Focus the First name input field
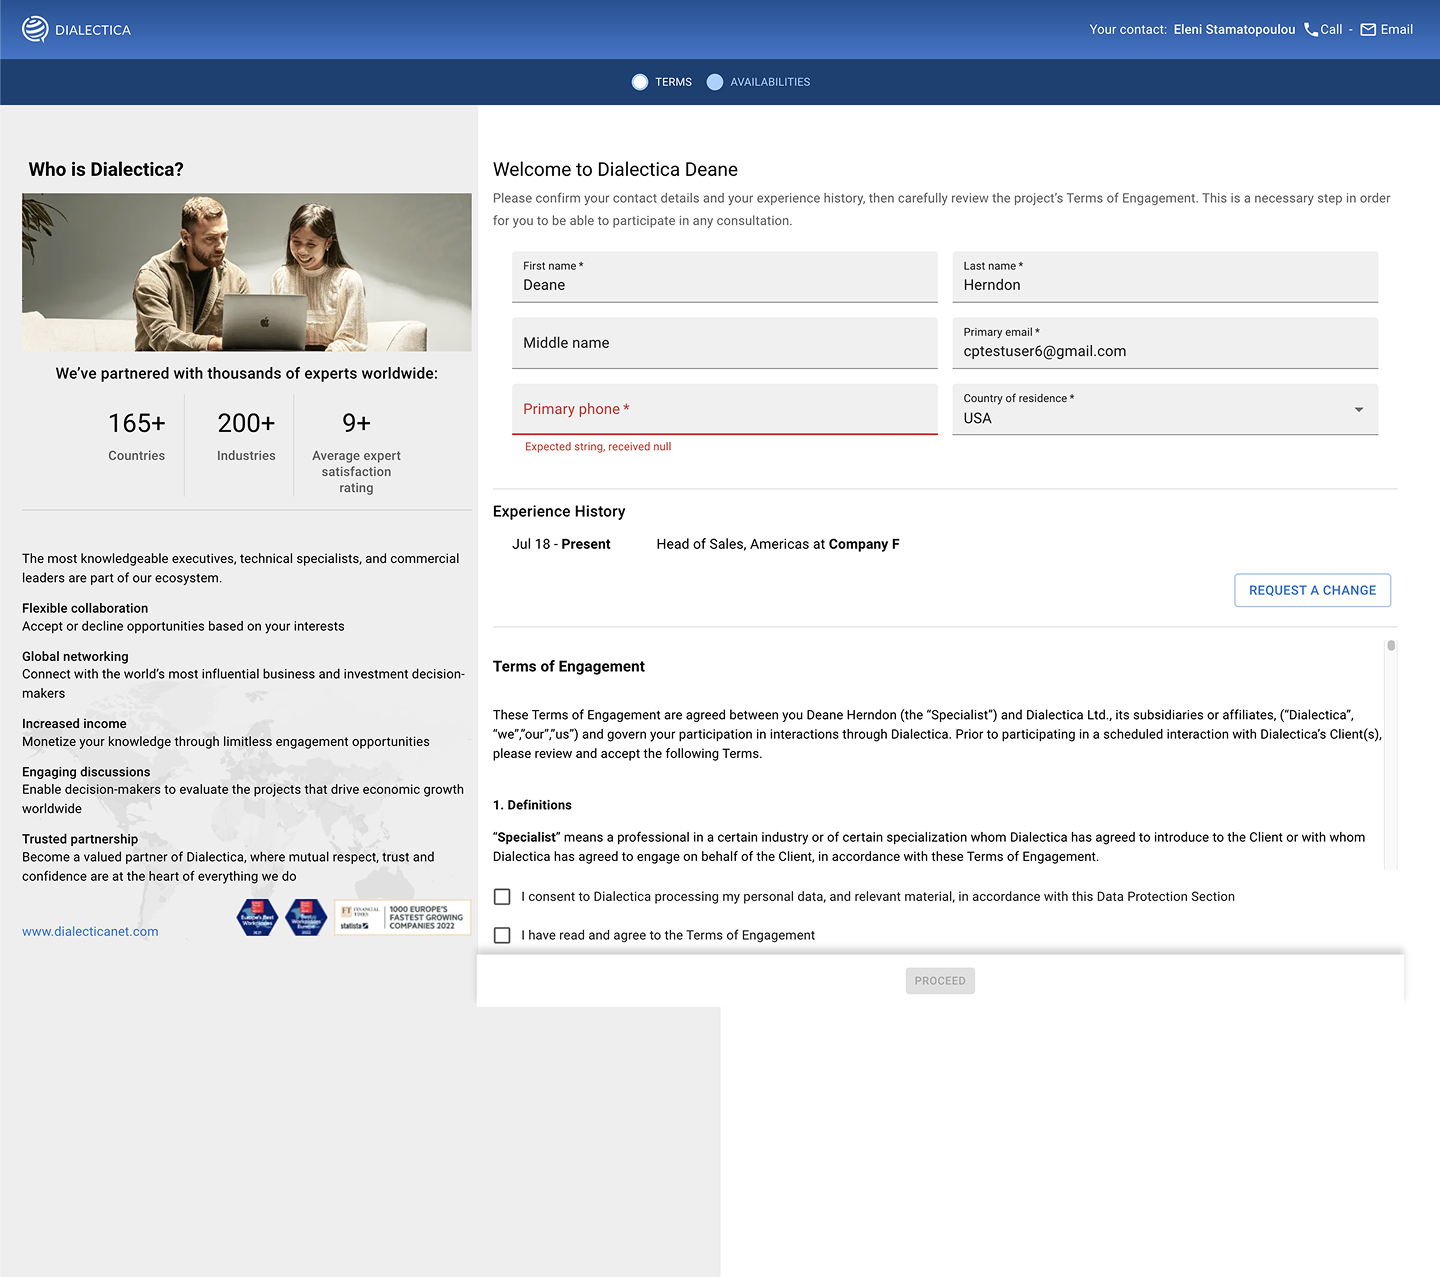 pos(725,277)
